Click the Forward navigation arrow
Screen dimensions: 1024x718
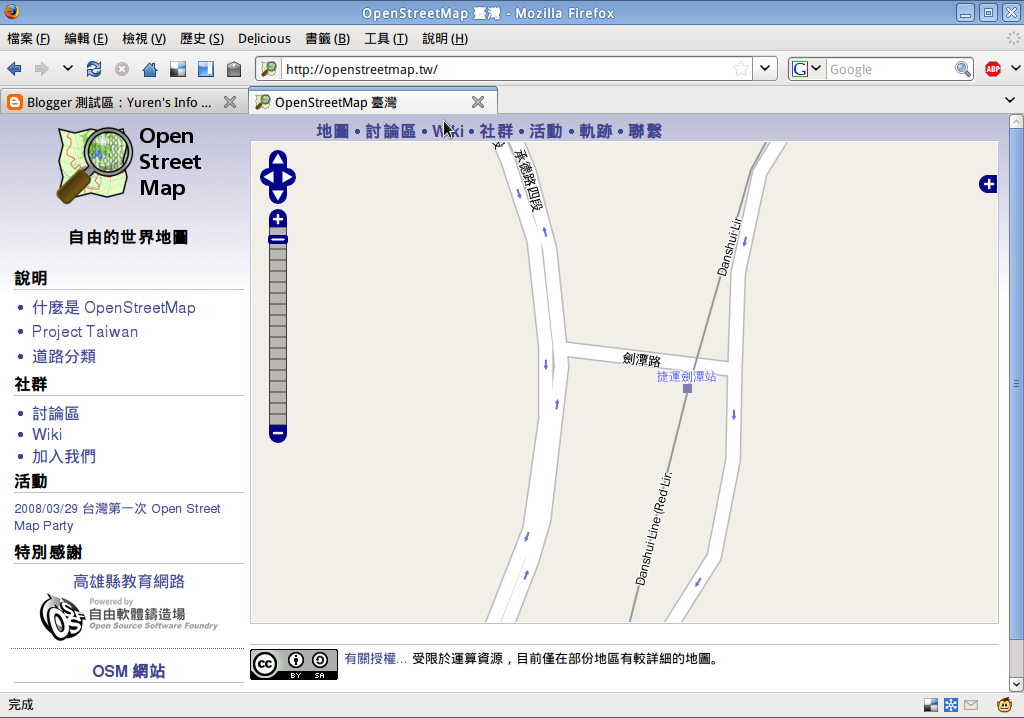(x=41, y=69)
